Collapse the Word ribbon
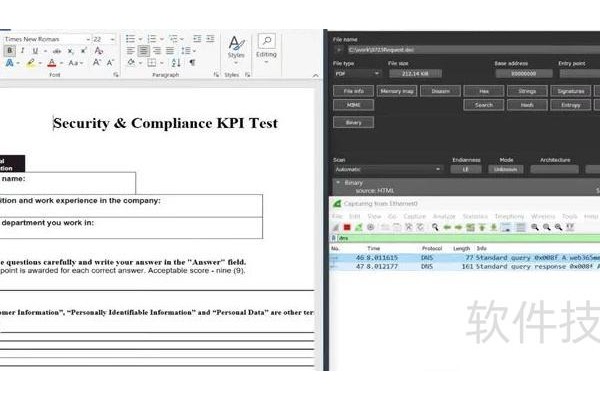Image resolution: width=600 pixels, height=400 pixels. pos(316,75)
